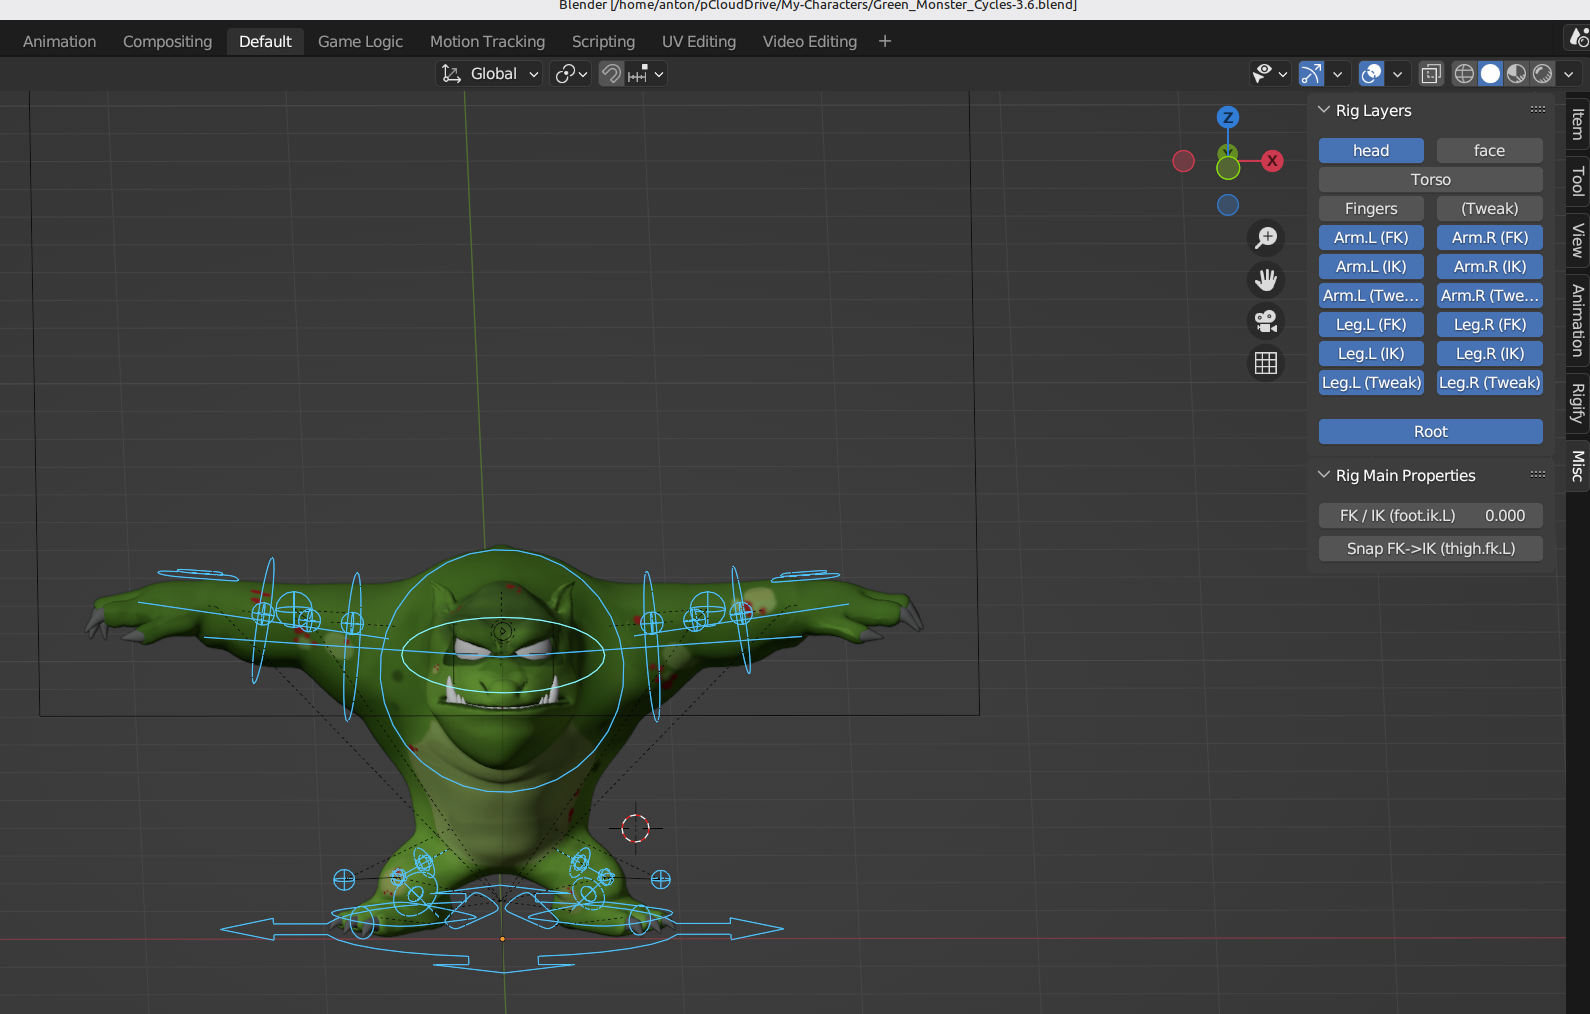
Task: Click the pan hand viewport icon
Action: 1266,280
